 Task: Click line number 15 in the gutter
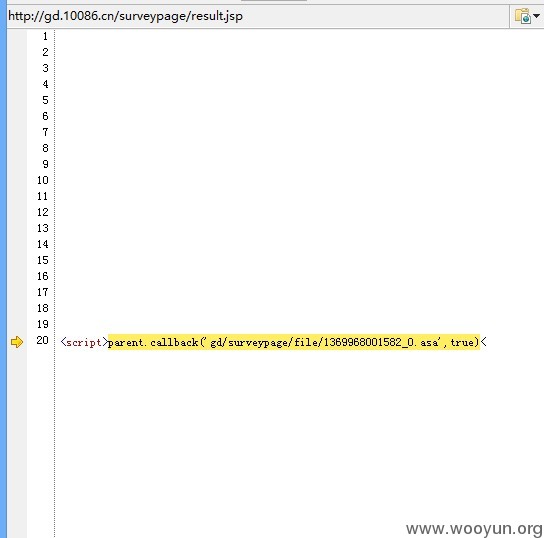point(43,260)
